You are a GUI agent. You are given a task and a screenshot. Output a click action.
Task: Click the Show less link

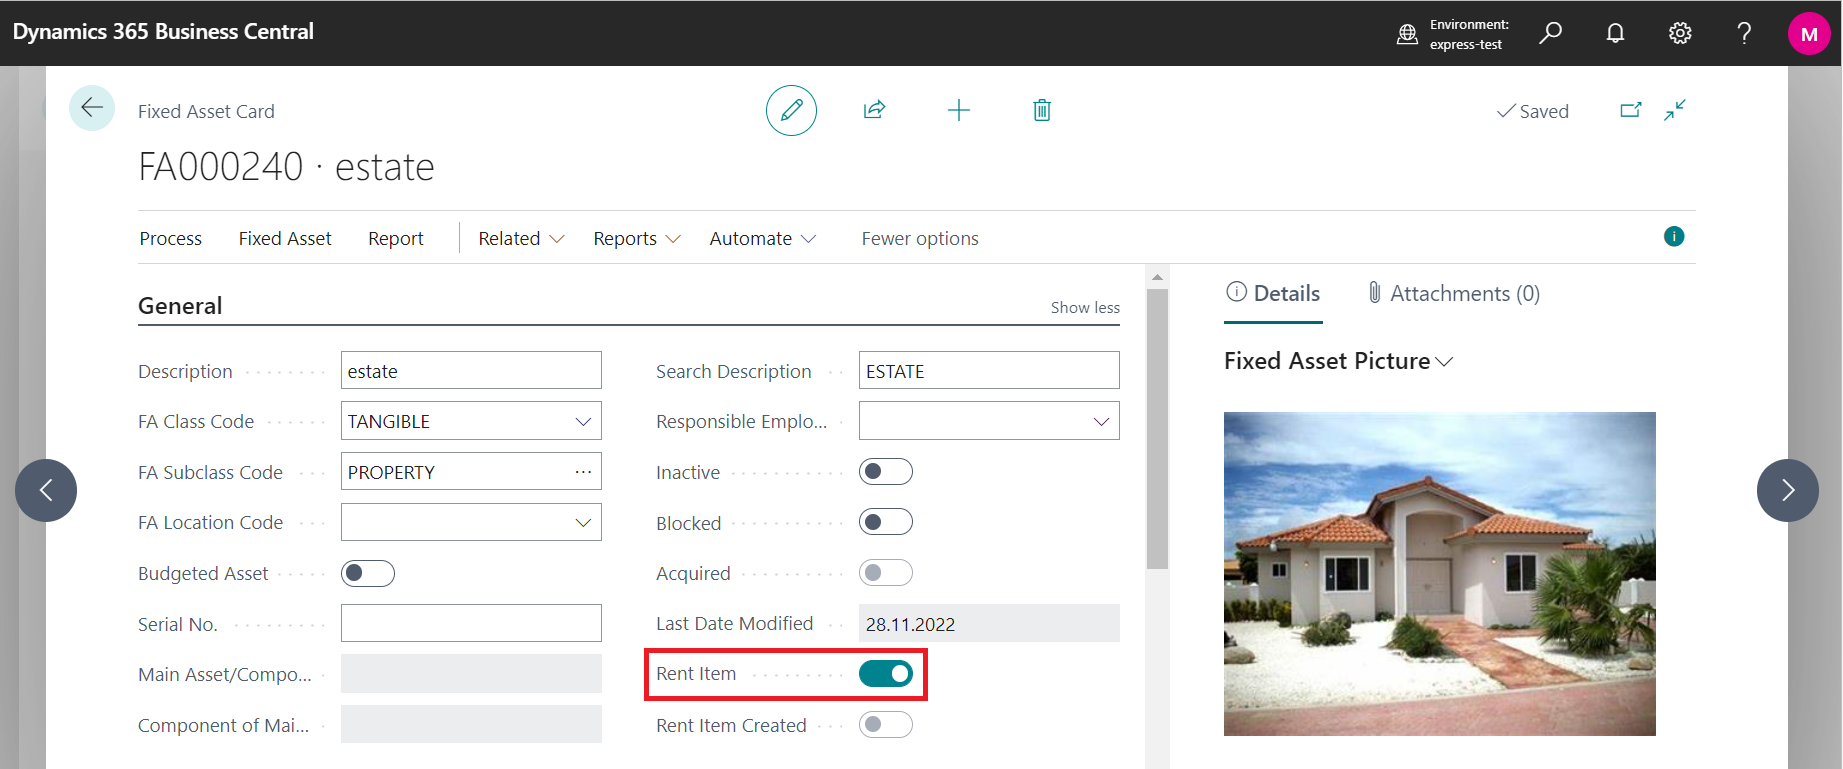[x=1085, y=308]
